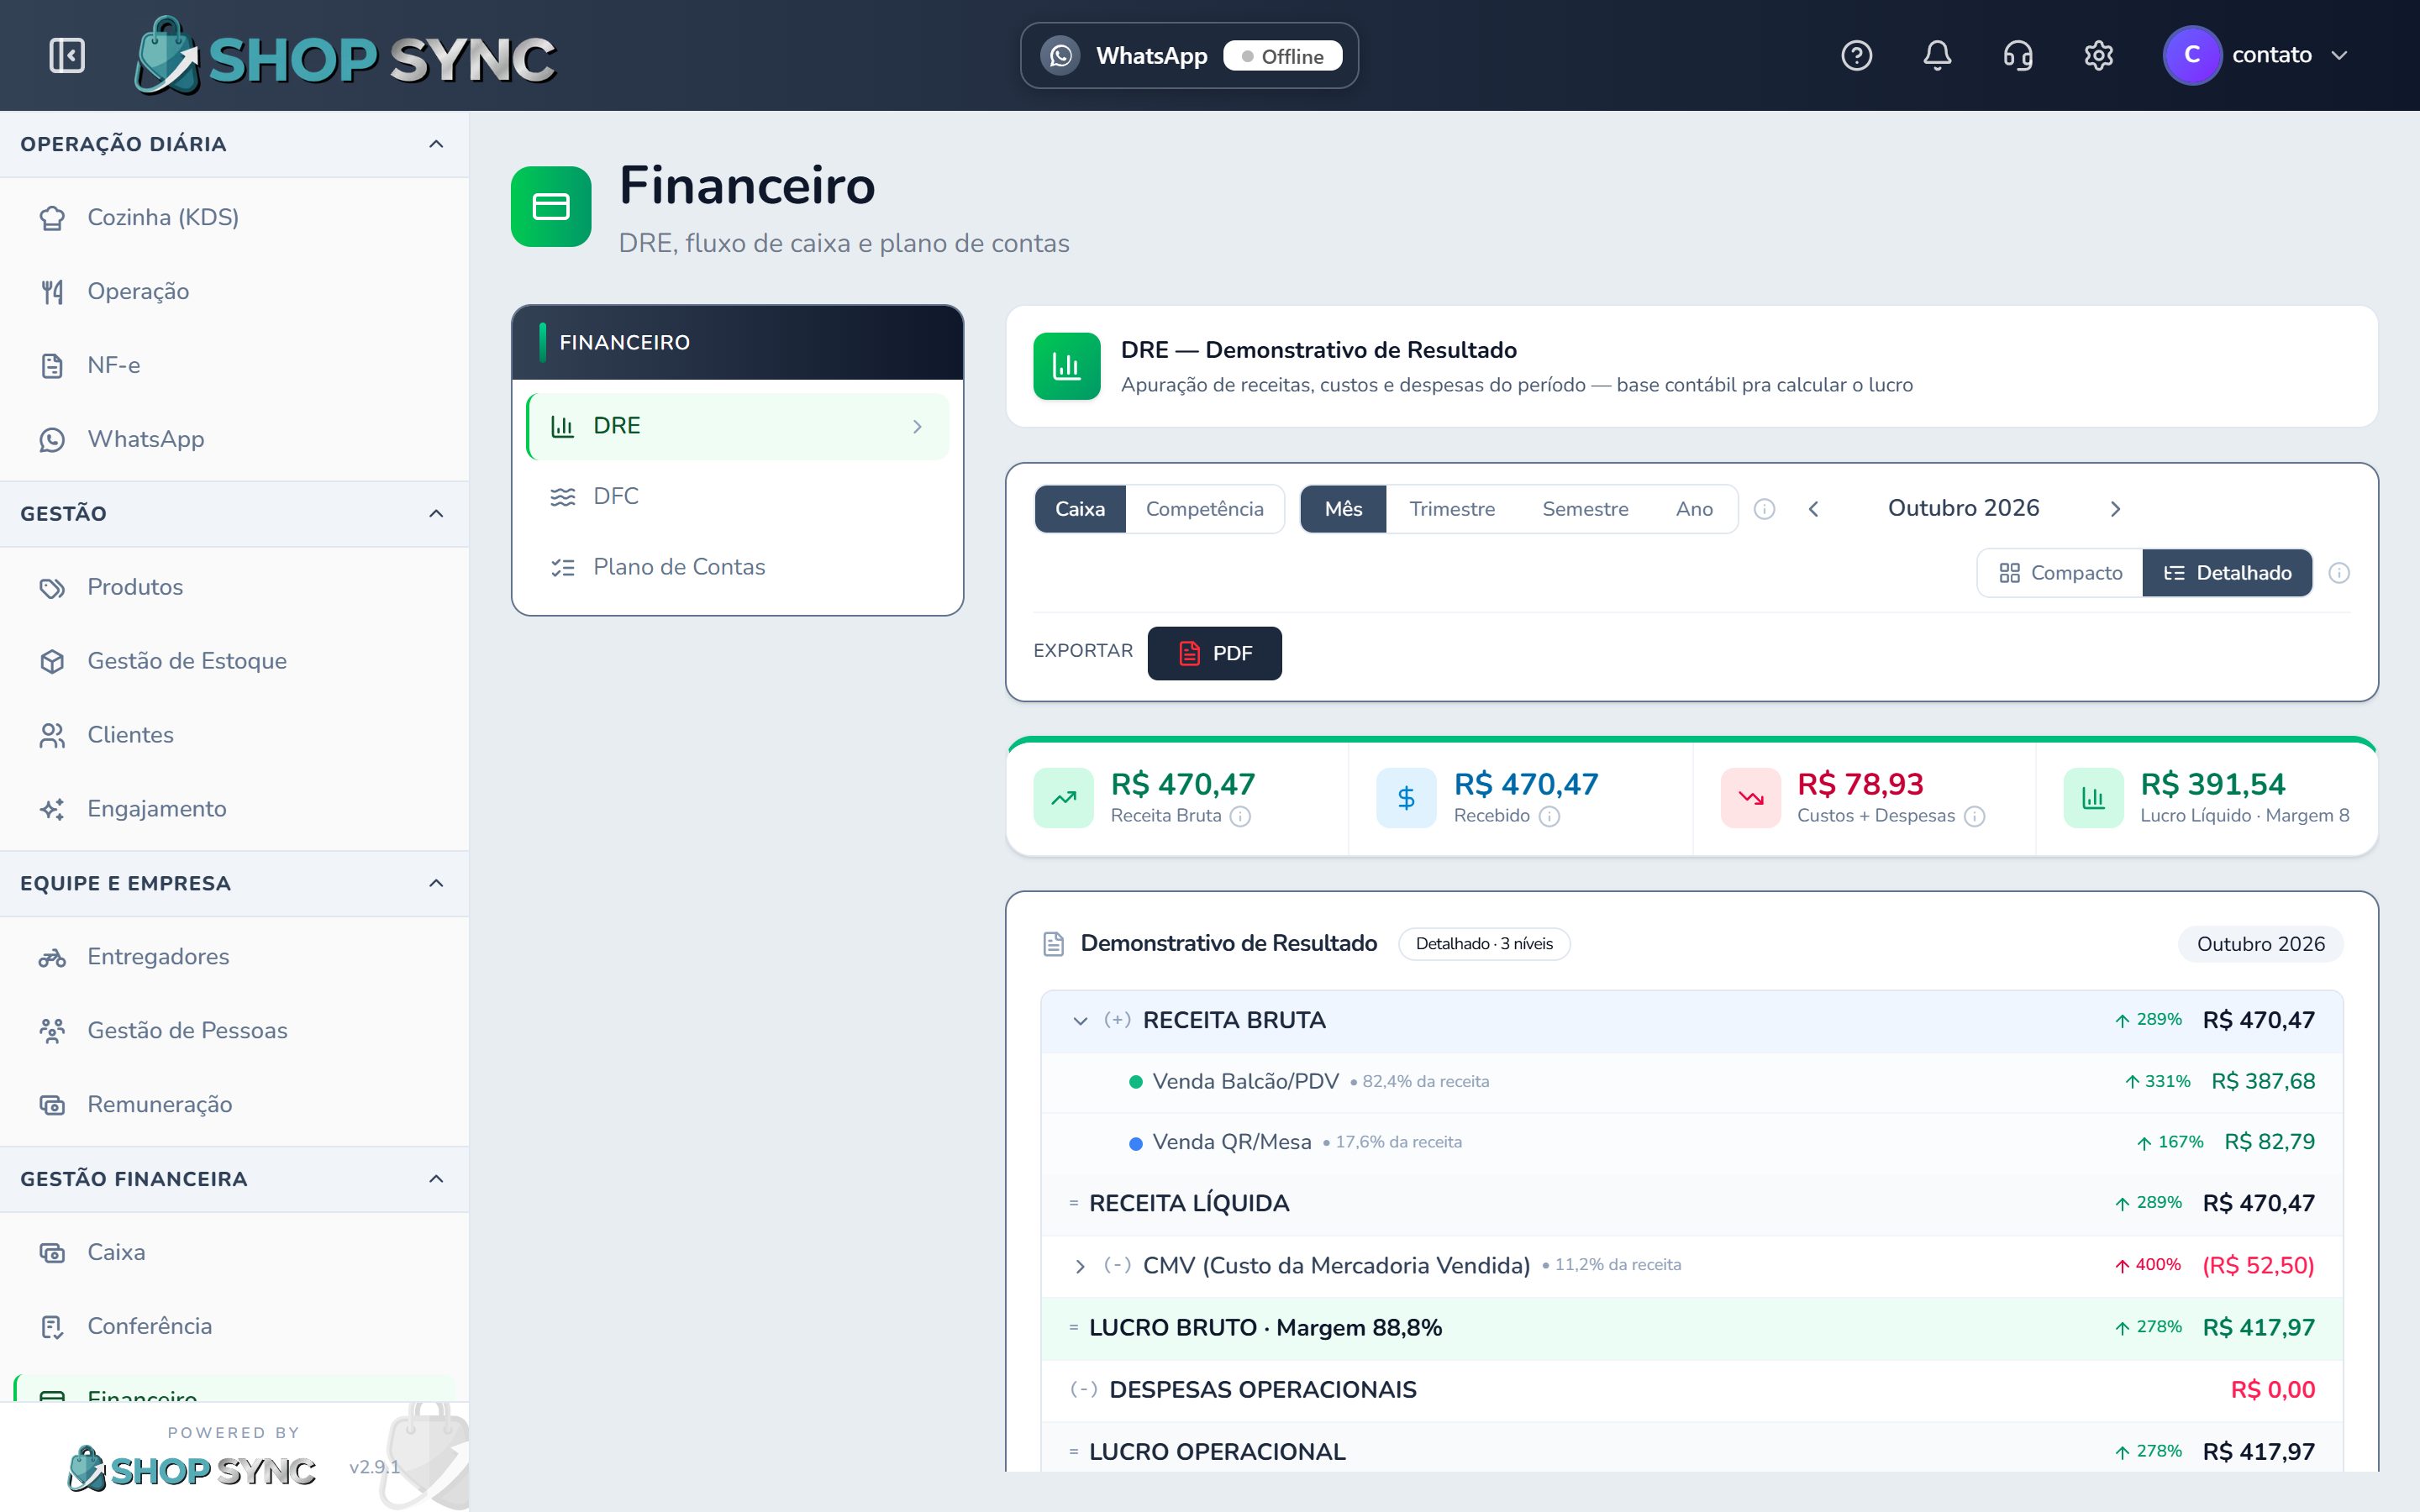Image resolution: width=2420 pixels, height=1512 pixels.
Task: Select Semestre period
Action: click(1585, 509)
